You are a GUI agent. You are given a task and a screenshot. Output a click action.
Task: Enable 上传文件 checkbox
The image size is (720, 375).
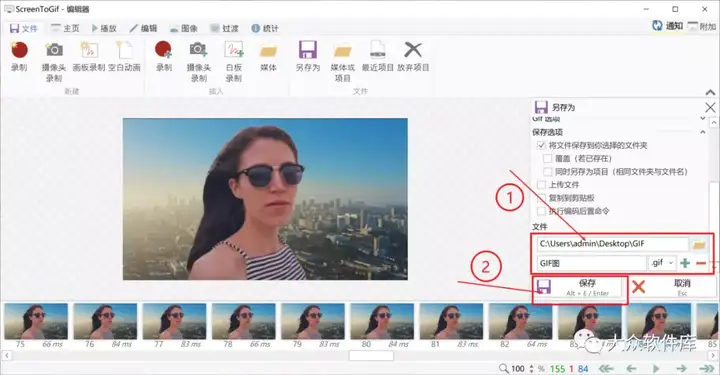tap(541, 185)
